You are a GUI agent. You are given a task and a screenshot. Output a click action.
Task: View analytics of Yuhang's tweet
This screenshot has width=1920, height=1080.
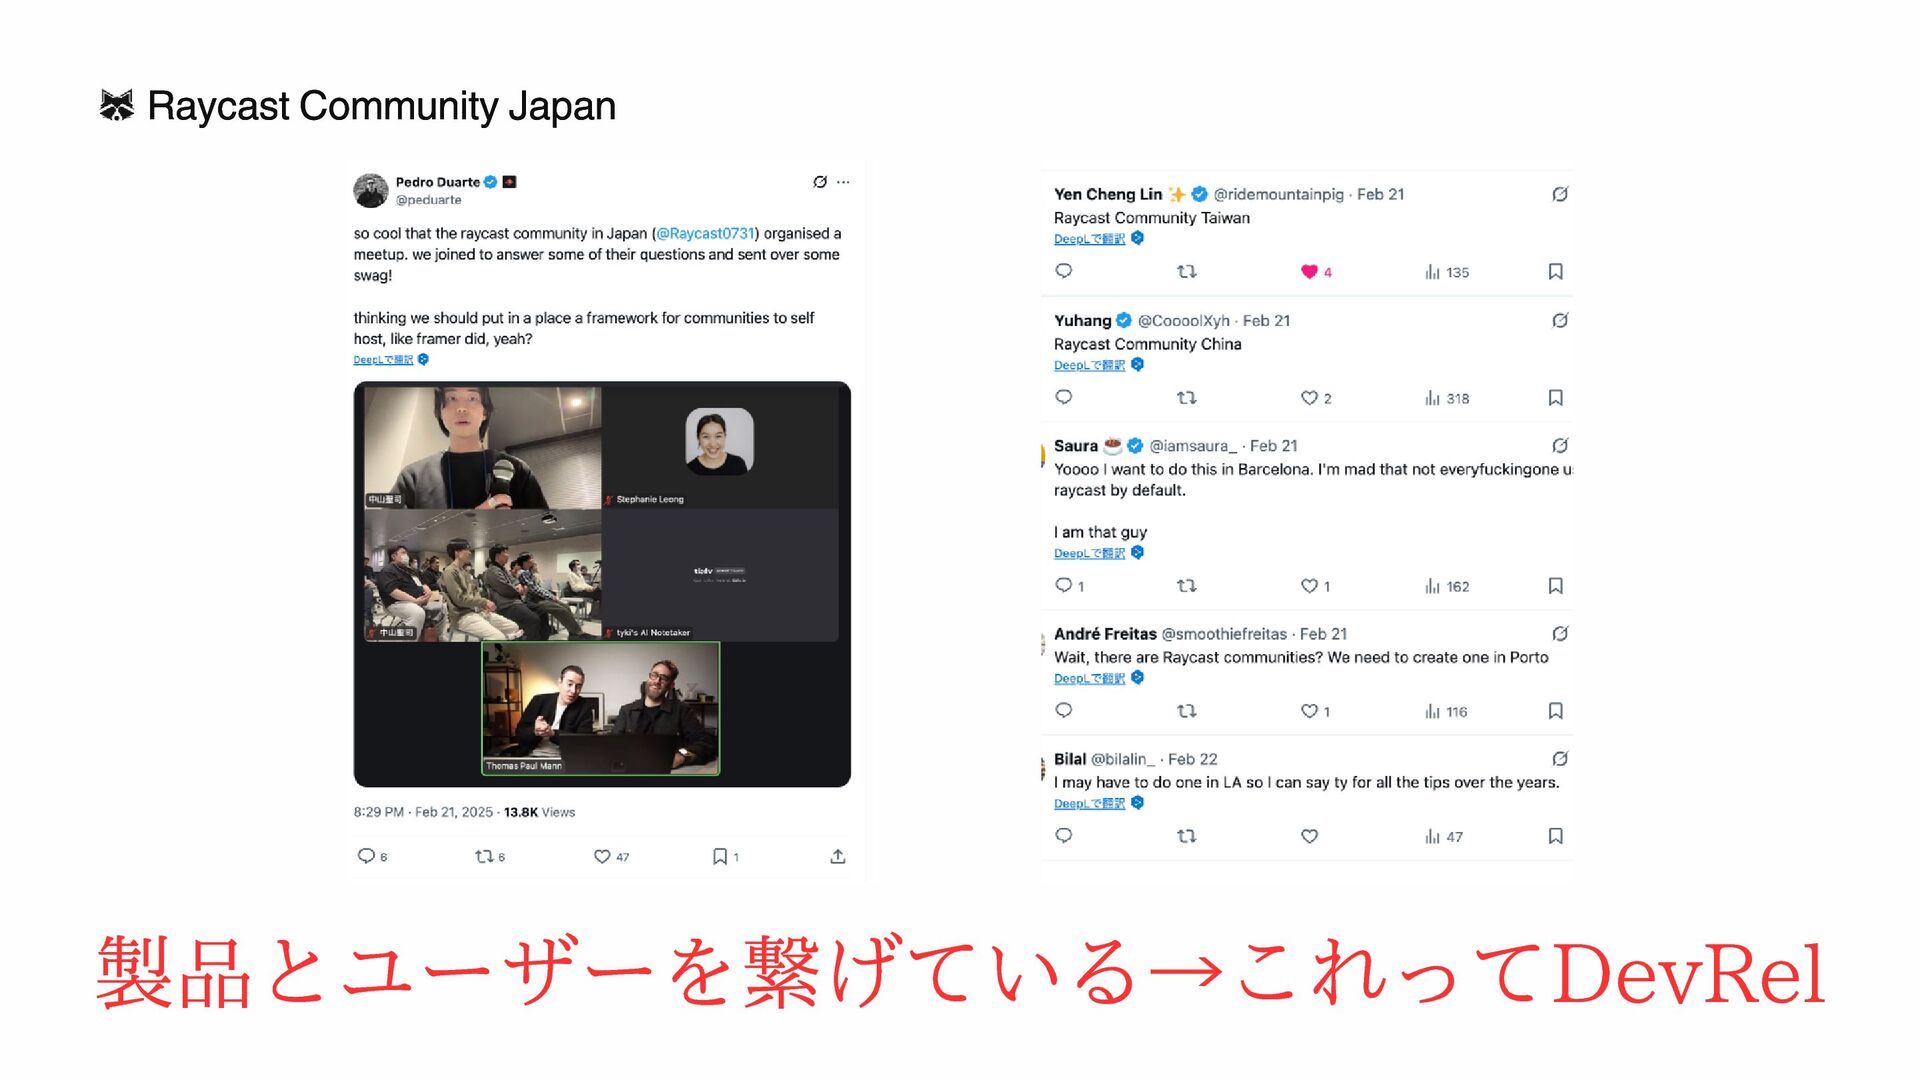(1447, 398)
